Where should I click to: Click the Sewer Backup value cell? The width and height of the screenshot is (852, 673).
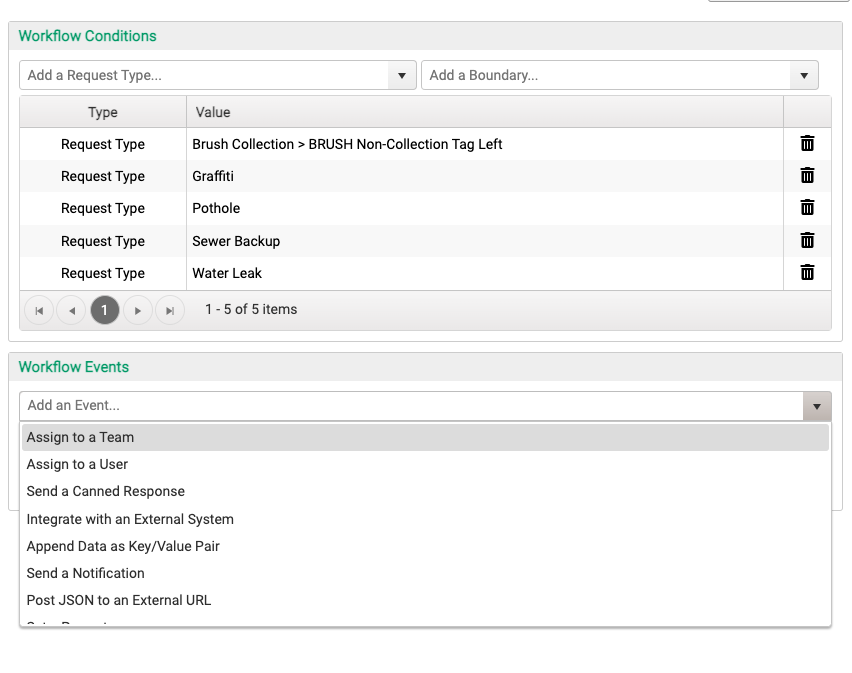click(485, 241)
